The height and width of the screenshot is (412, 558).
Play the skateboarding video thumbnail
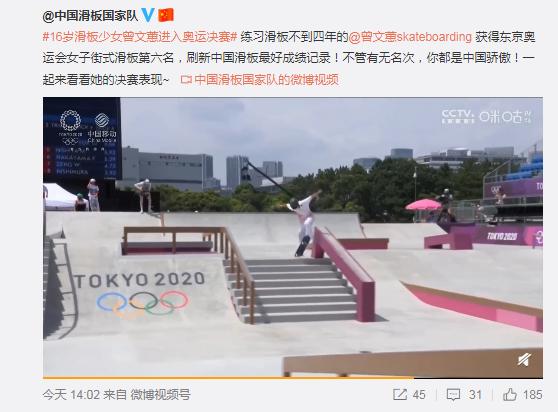pyautogui.click(x=293, y=237)
